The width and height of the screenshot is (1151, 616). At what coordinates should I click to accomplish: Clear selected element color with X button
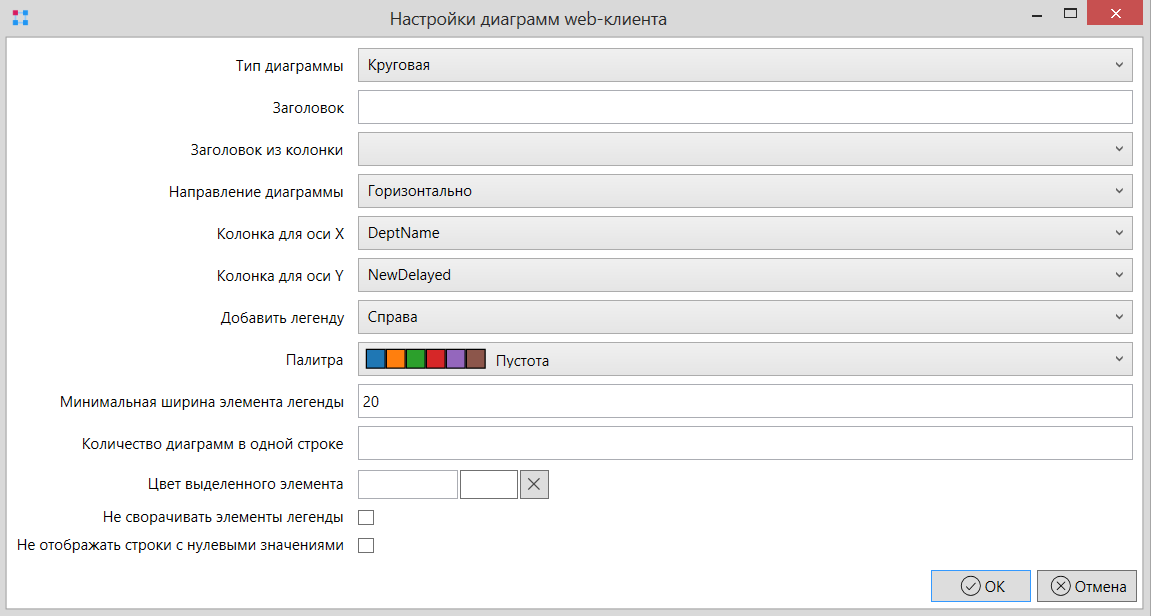534,484
